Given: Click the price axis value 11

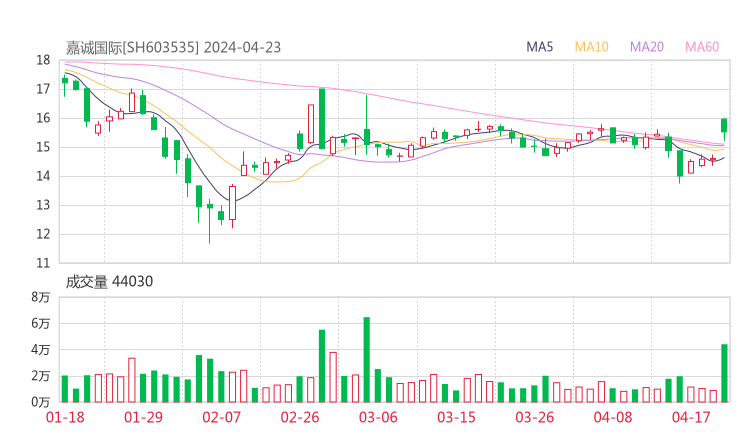Looking at the screenshot, I should [x=43, y=263].
